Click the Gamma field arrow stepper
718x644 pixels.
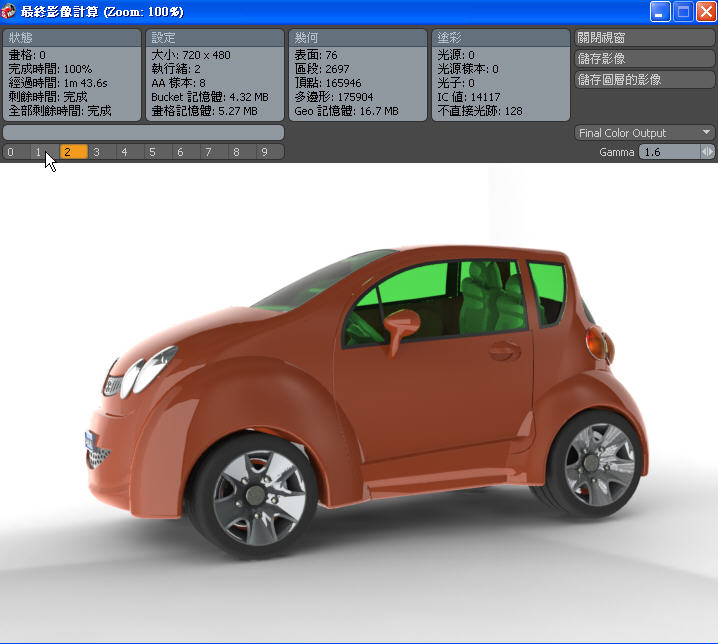point(707,152)
